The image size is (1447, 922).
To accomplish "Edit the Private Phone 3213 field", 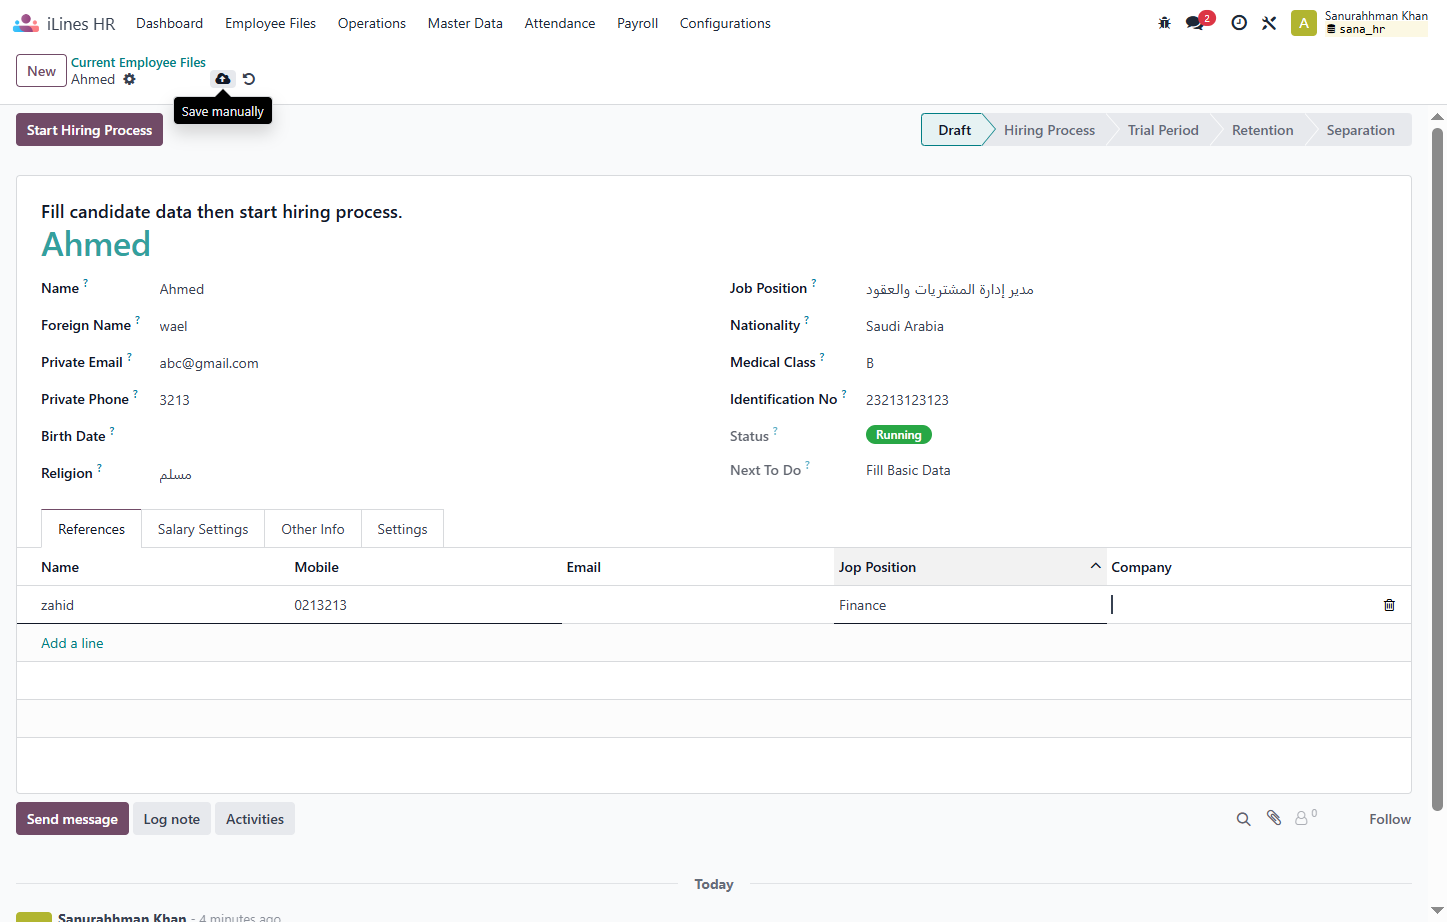I will 428,400.
